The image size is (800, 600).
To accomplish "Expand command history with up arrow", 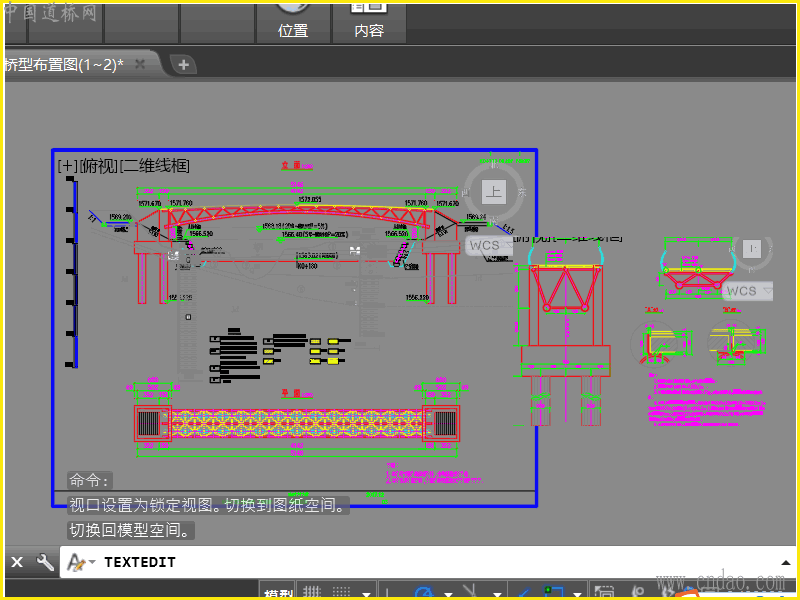I will pos(786,562).
